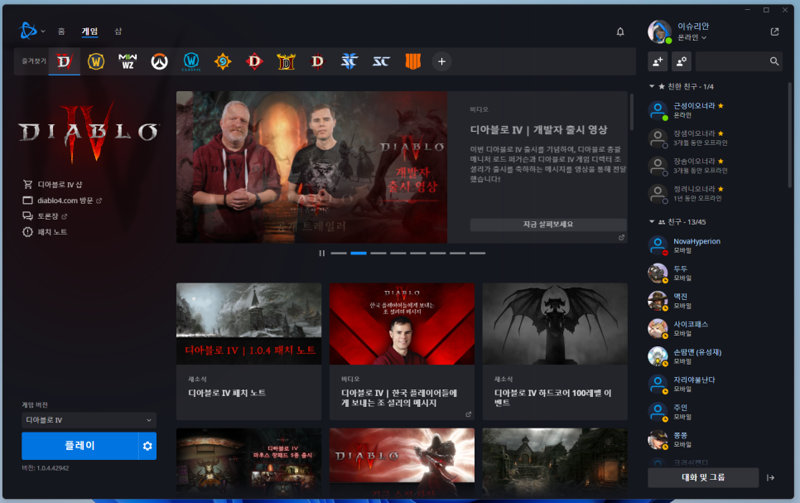The image size is (800, 503).
Task: Select the StarCraft II game icon
Action: point(349,62)
